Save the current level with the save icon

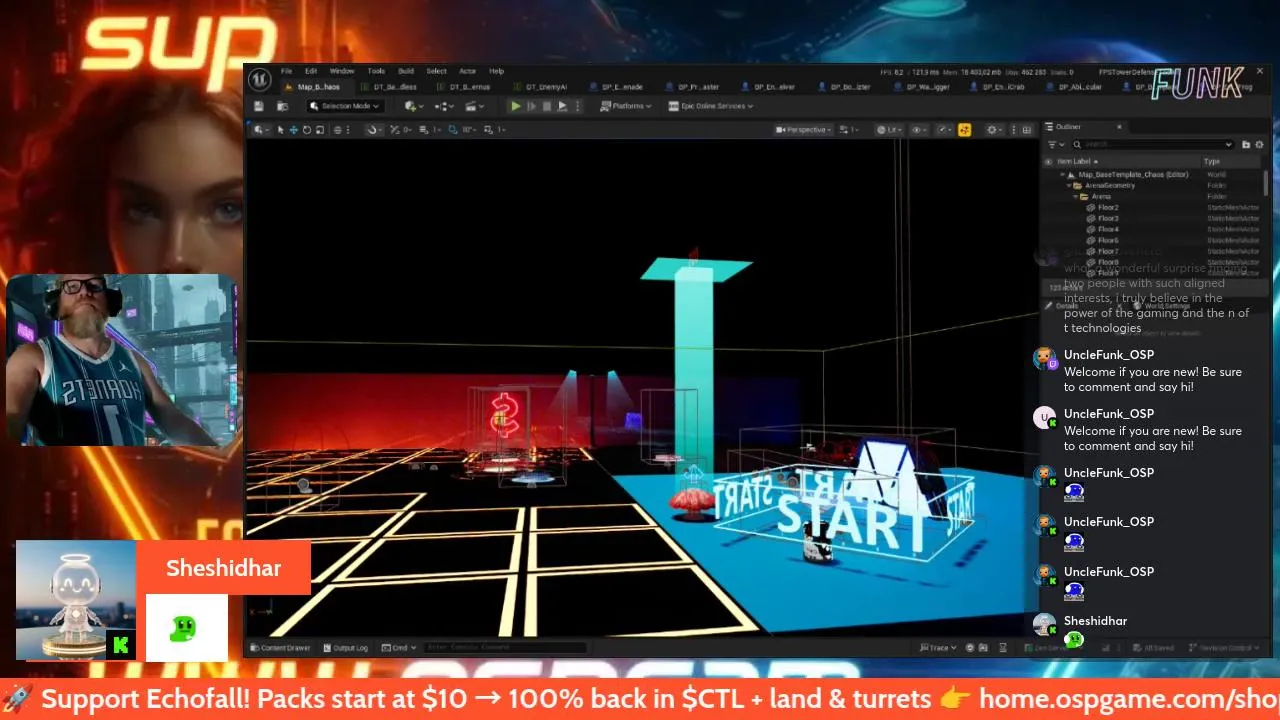pyautogui.click(x=259, y=106)
